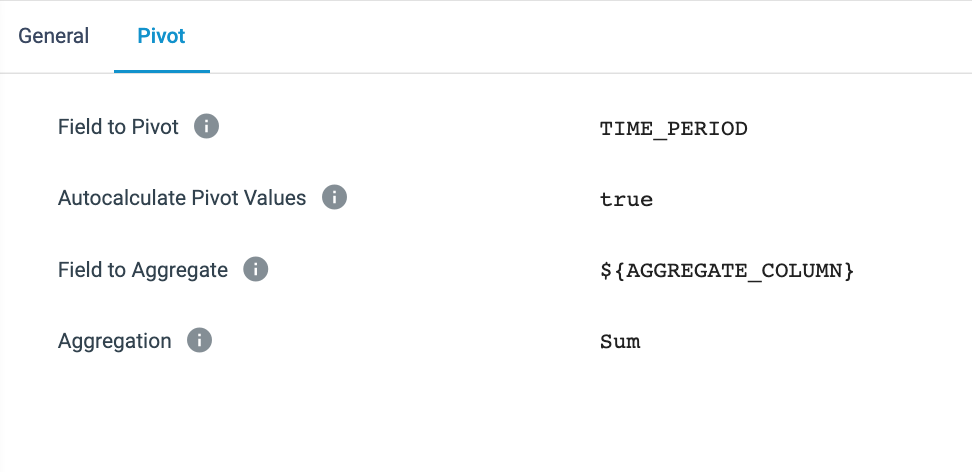Open the Autocalculate Pivot Values info icon
The image size is (972, 472).
(334, 198)
